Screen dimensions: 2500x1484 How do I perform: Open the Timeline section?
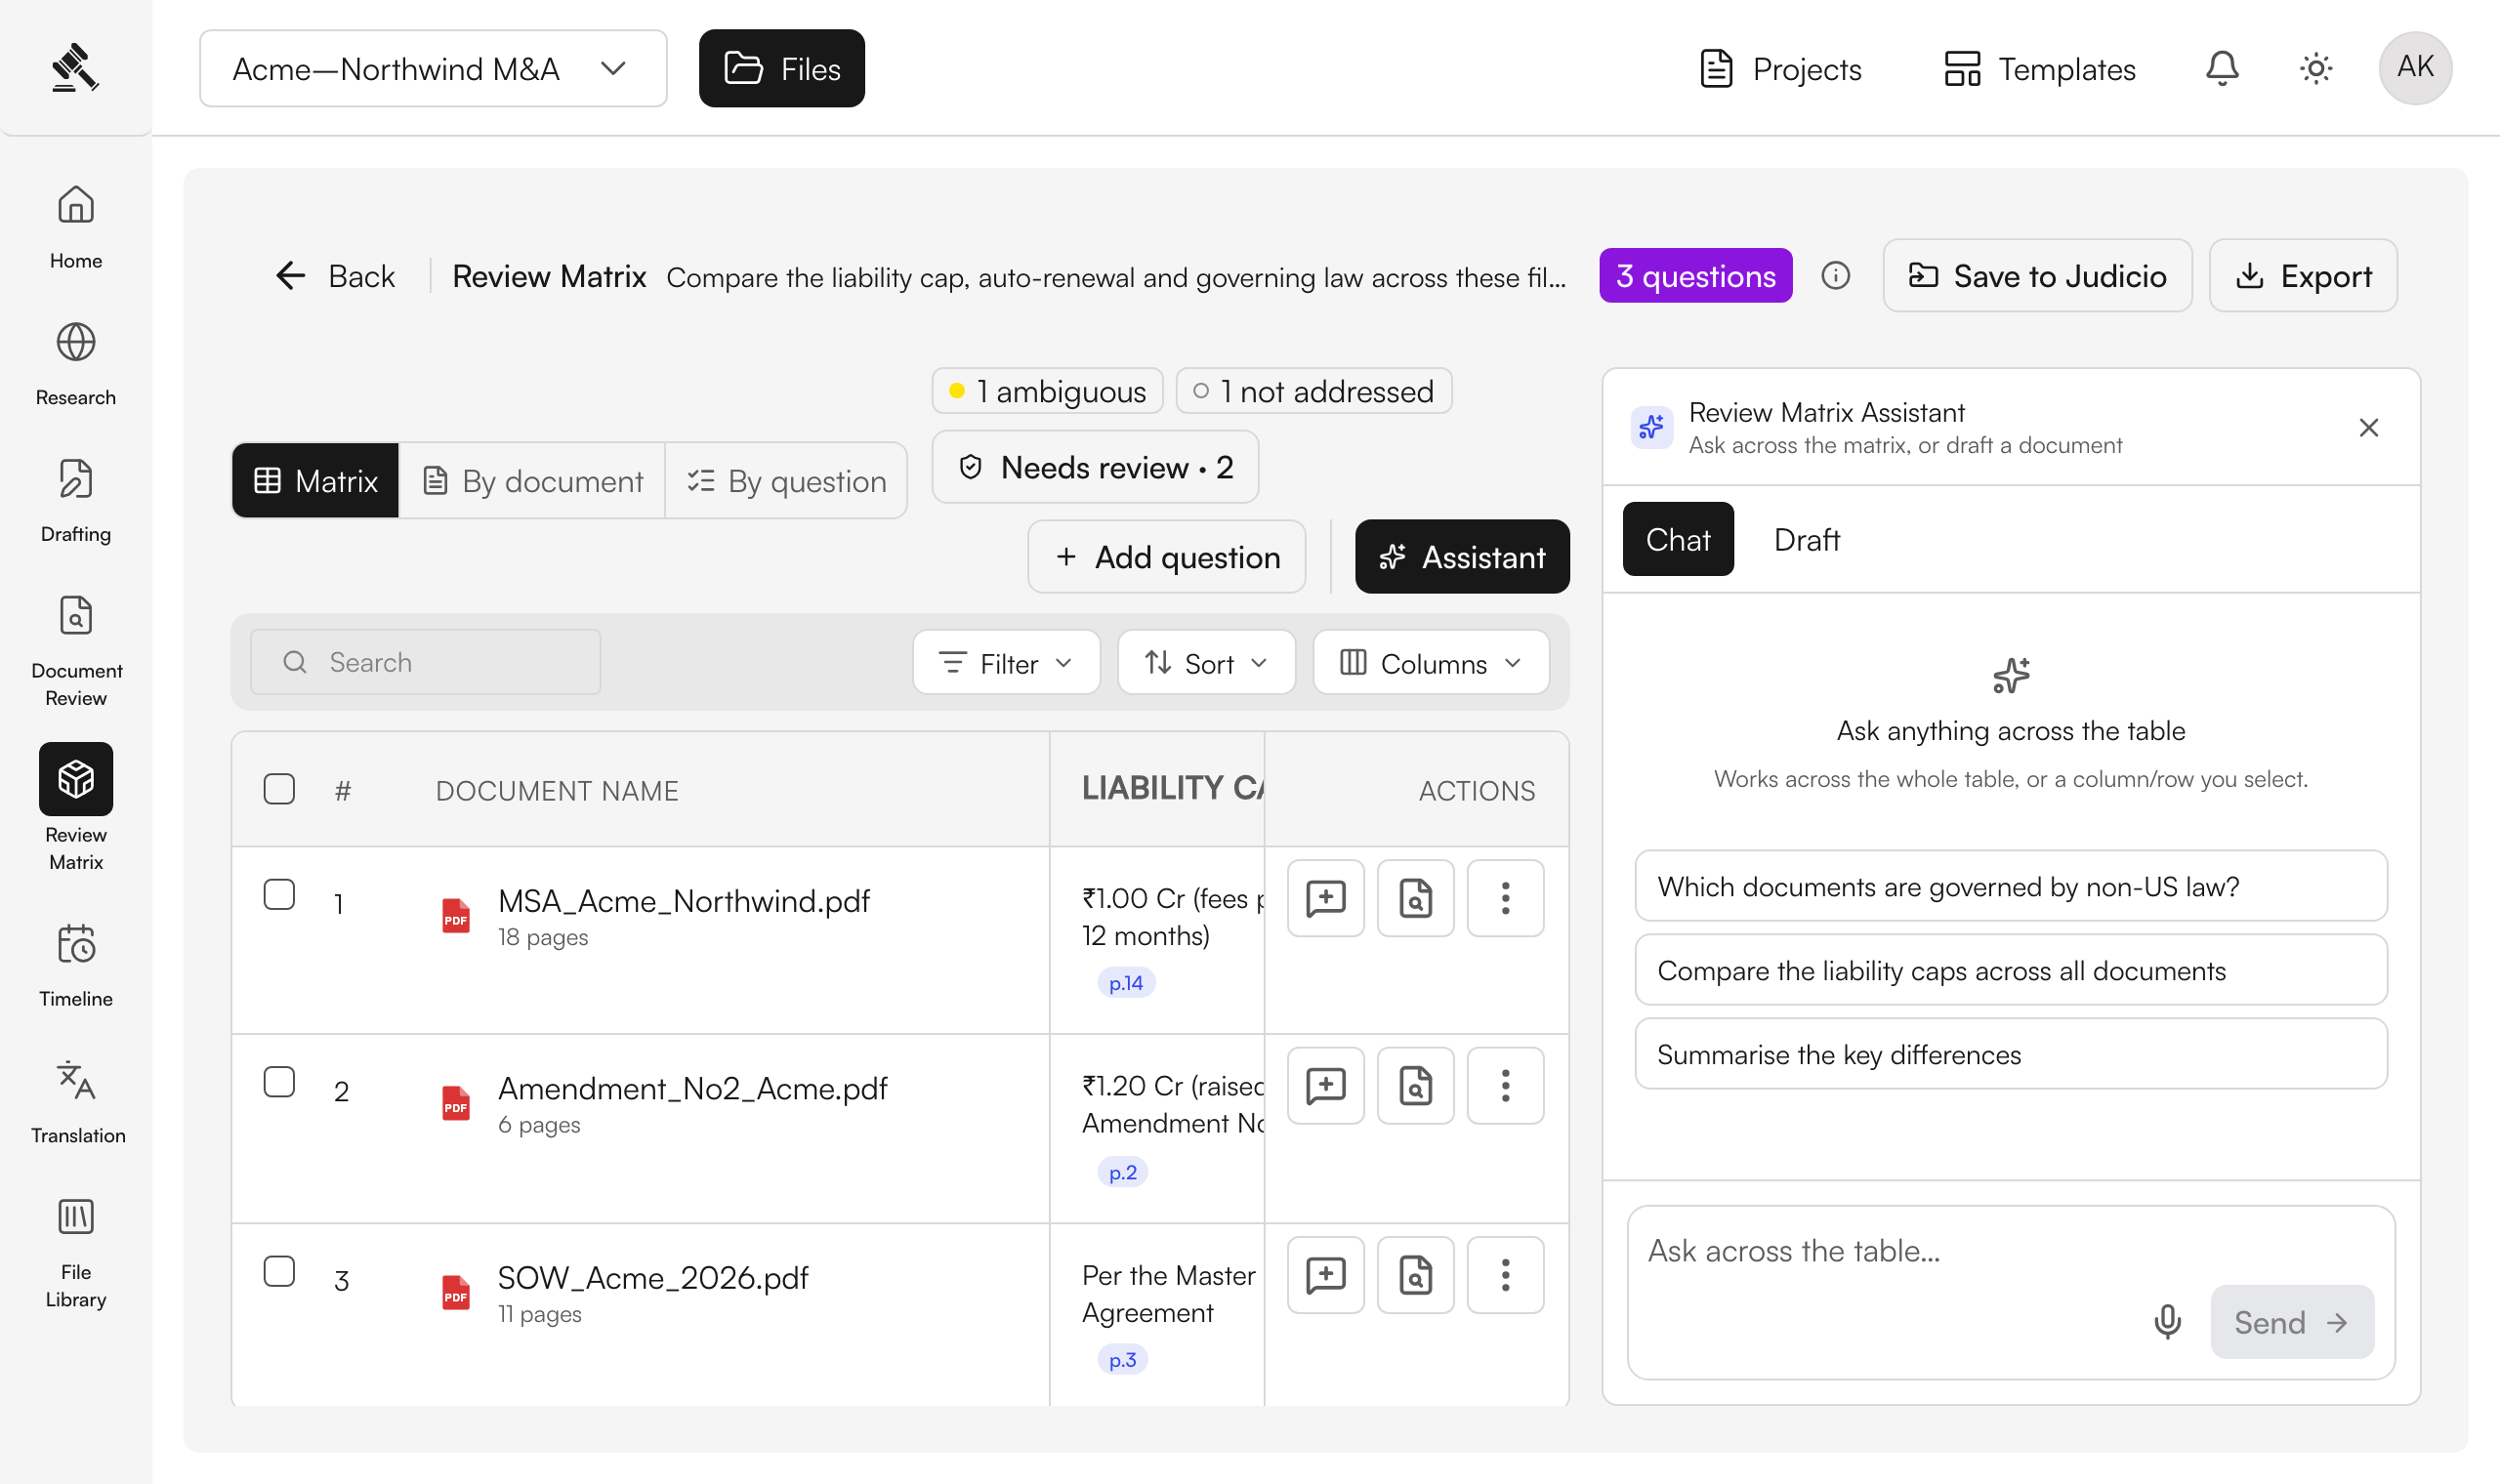coord(76,965)
